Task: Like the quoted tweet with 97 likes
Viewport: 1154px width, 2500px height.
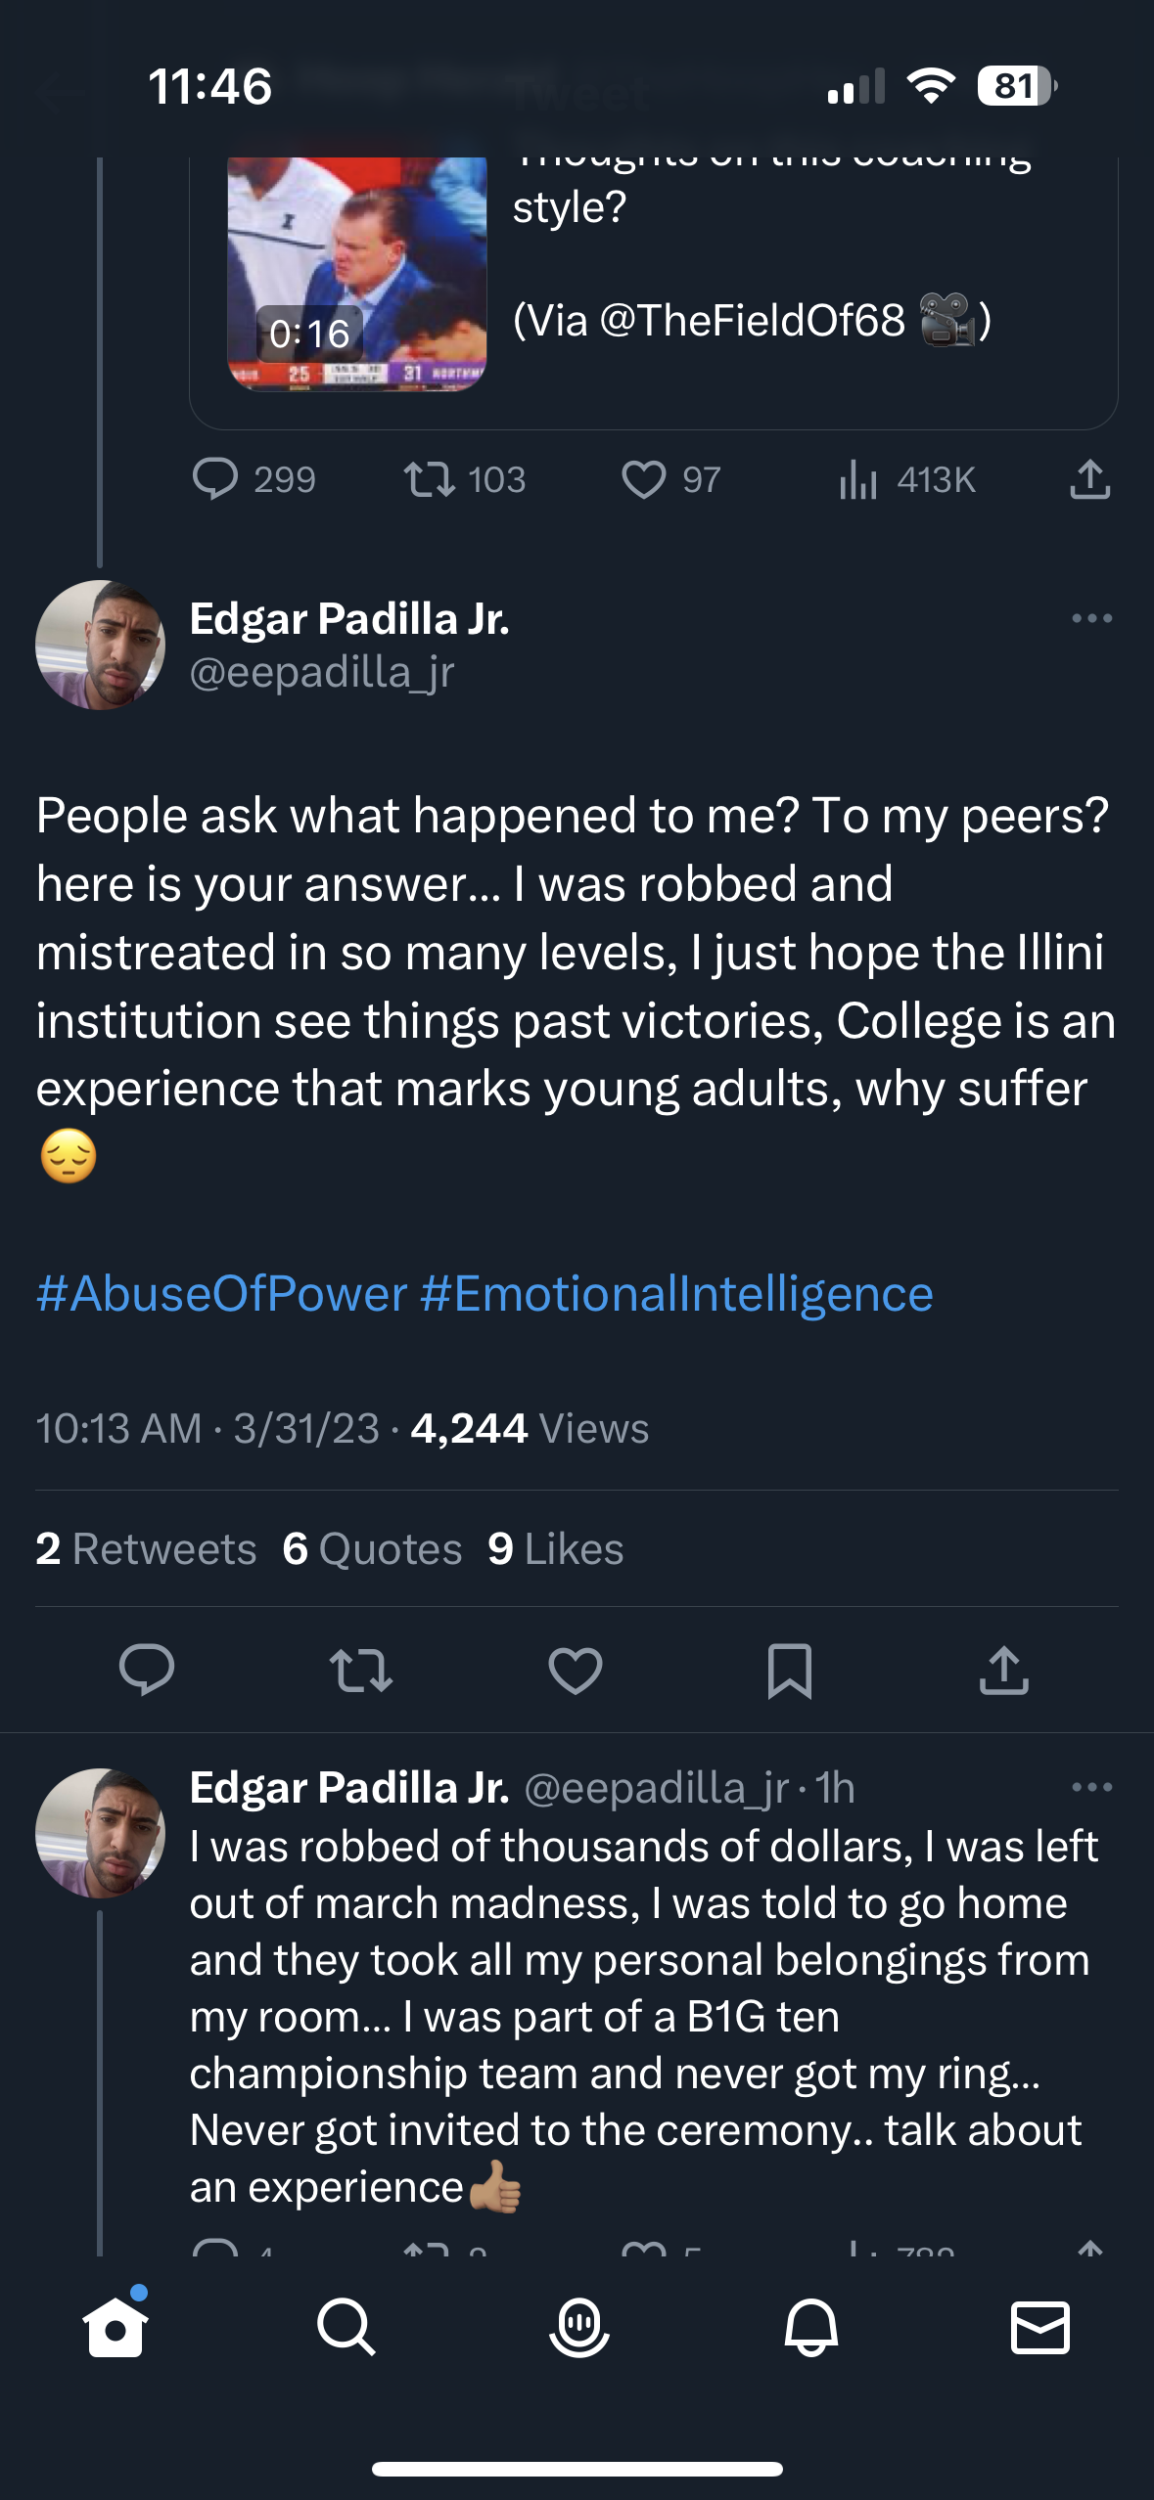Action: point(644,479)
